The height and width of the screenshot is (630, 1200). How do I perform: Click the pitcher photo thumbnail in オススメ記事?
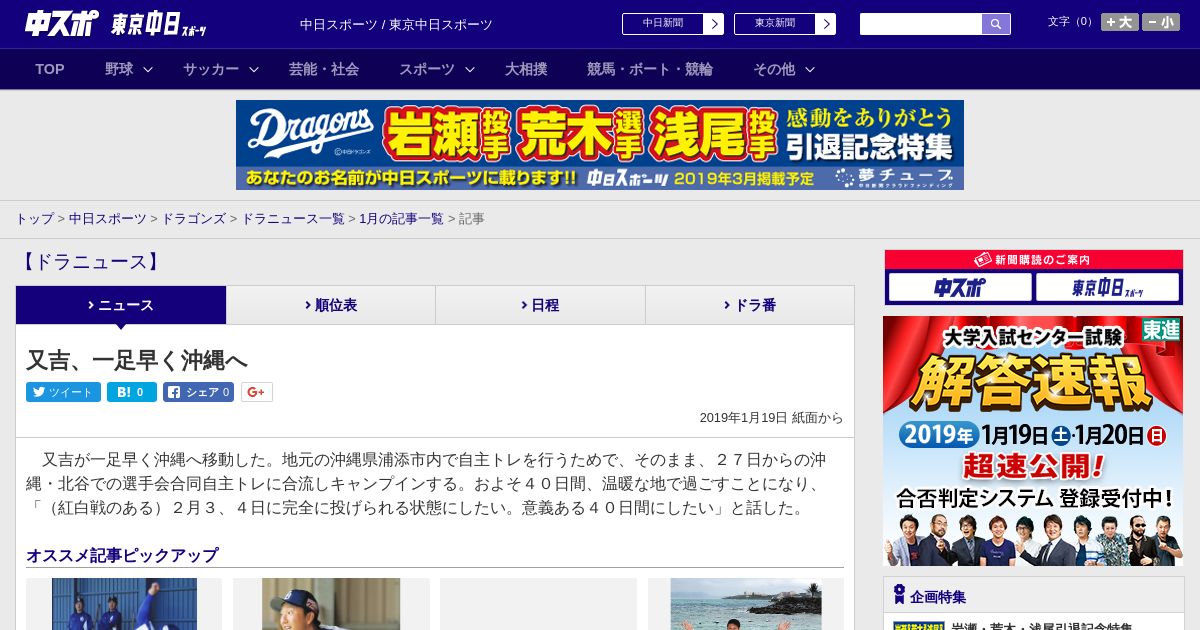coord(124,604)
